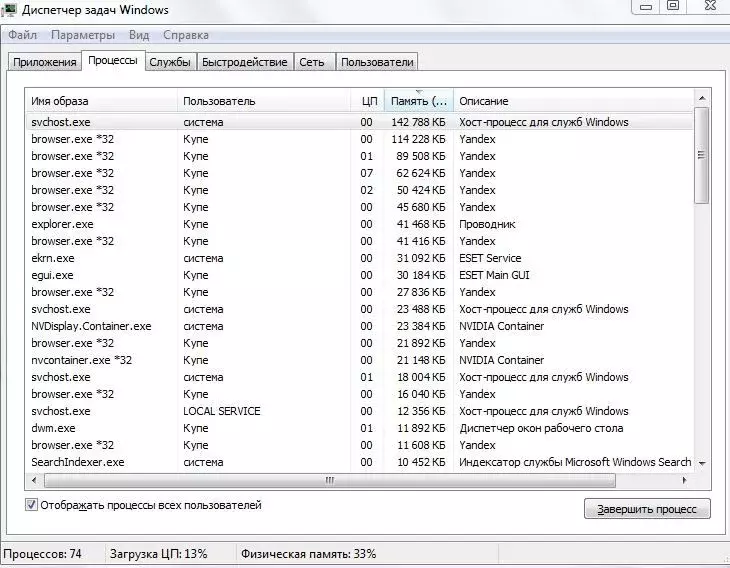Select svchost.exe row using 18 004 КБ

pos(359,377)
